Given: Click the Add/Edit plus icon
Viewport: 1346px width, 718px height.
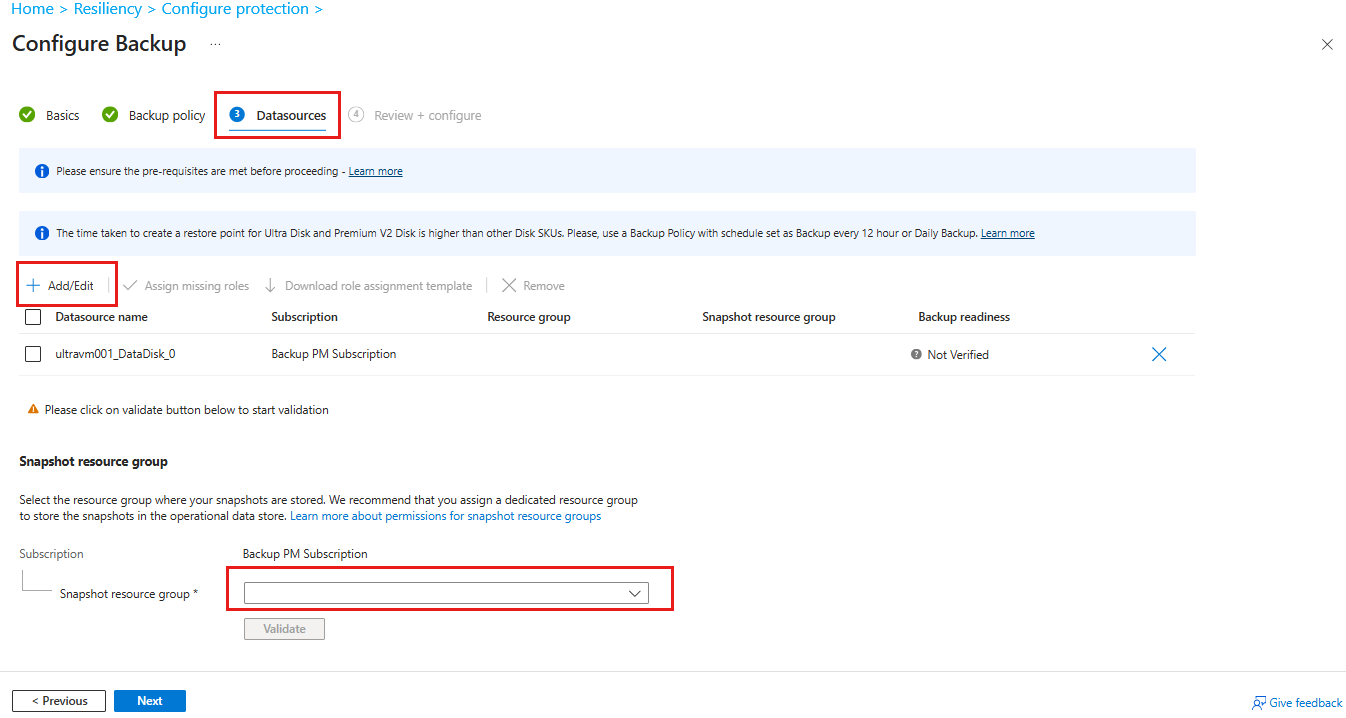Looking at the screenshot, I should coord(33,286).
